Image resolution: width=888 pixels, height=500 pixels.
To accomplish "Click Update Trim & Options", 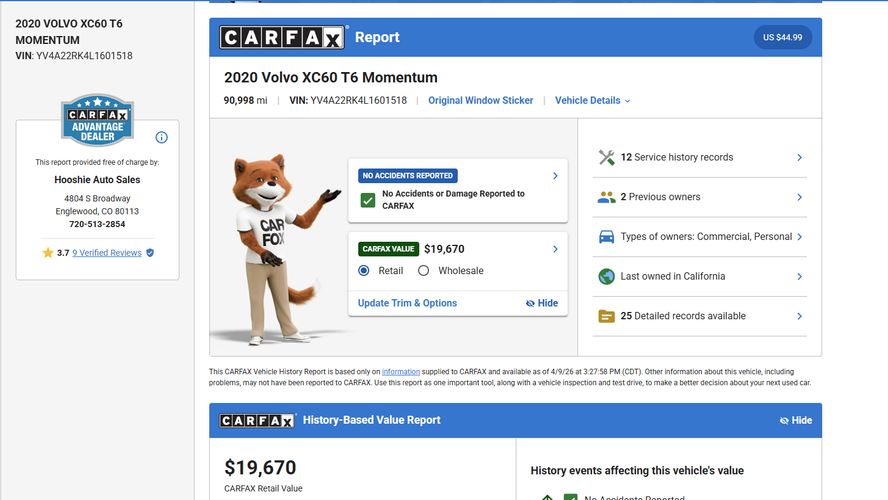I will [407, 303].
